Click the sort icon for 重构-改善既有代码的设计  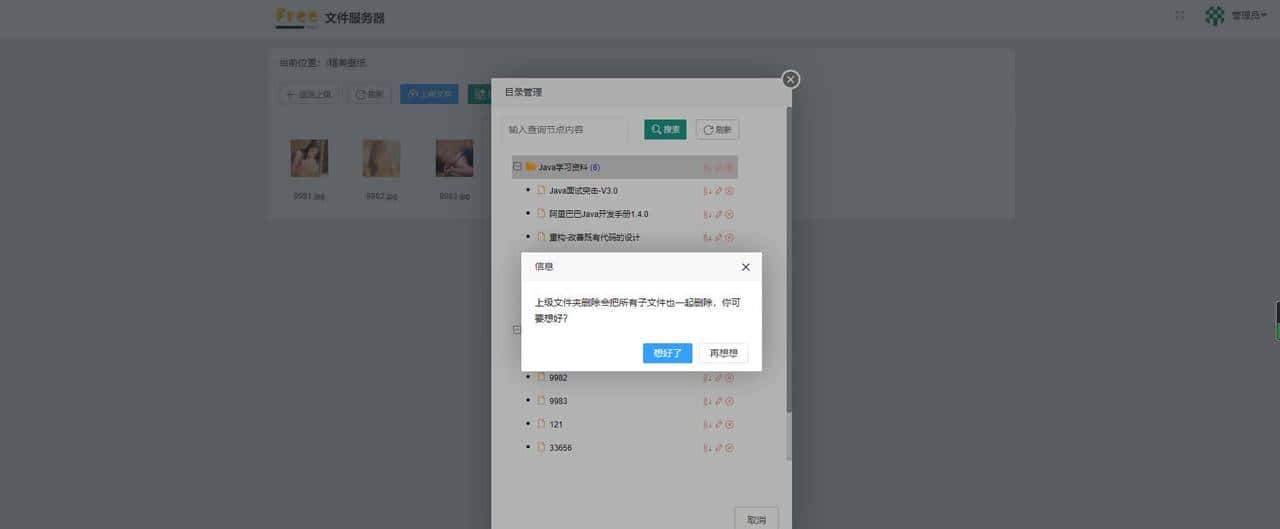pyautogui.click(x=707, y=238)
